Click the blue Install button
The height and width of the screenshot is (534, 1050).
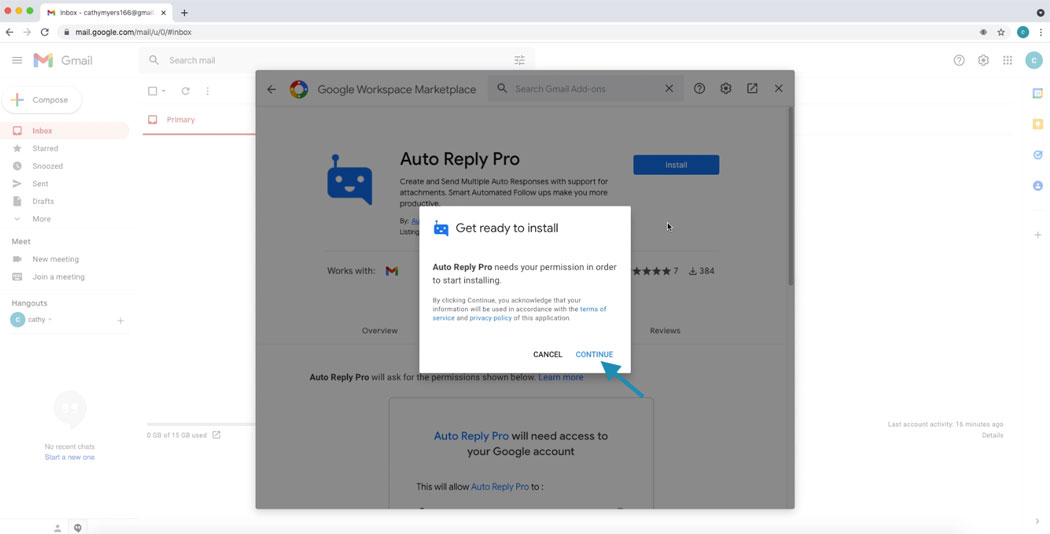click(x=676, y=165)
